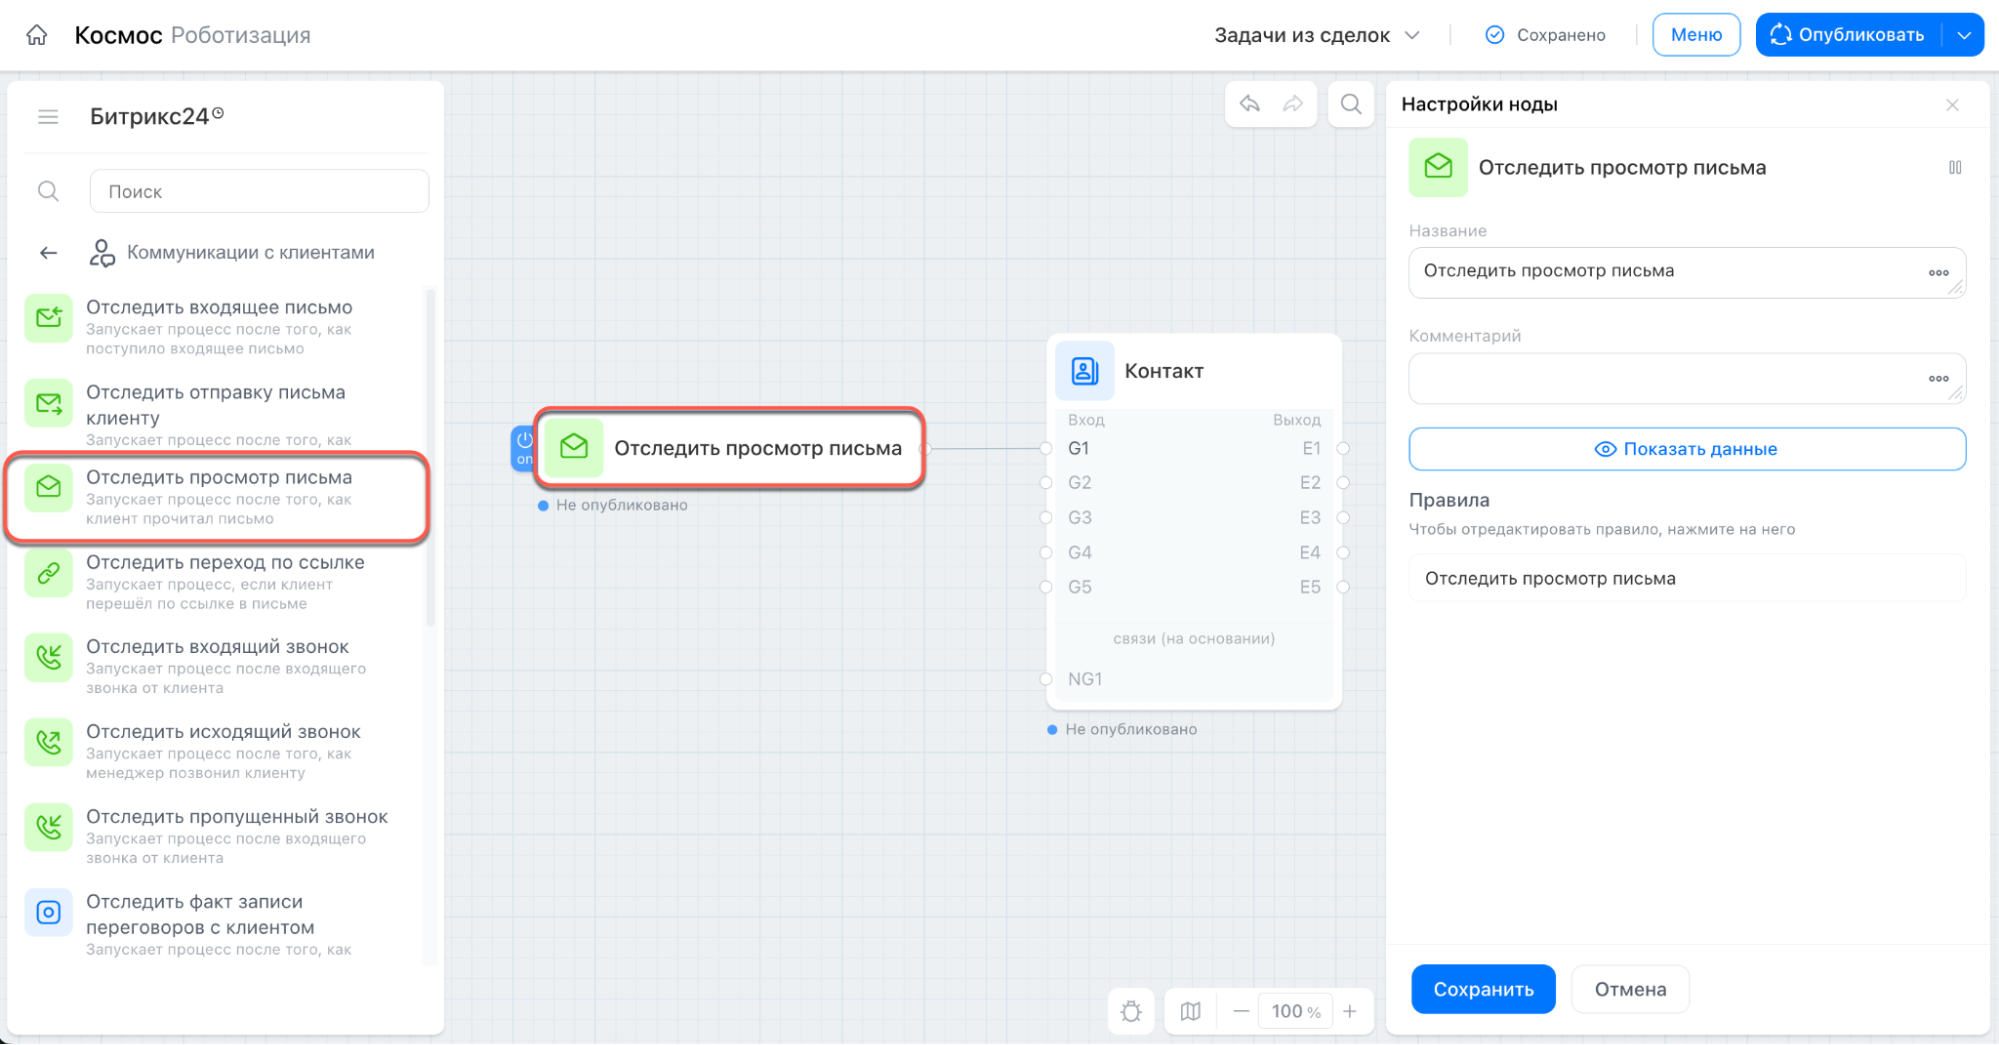Click the debug bug icon
Image resolution: width=1999 pixels, height=1045 pixels.
pyautogui.click(x=1131, y=1011)
